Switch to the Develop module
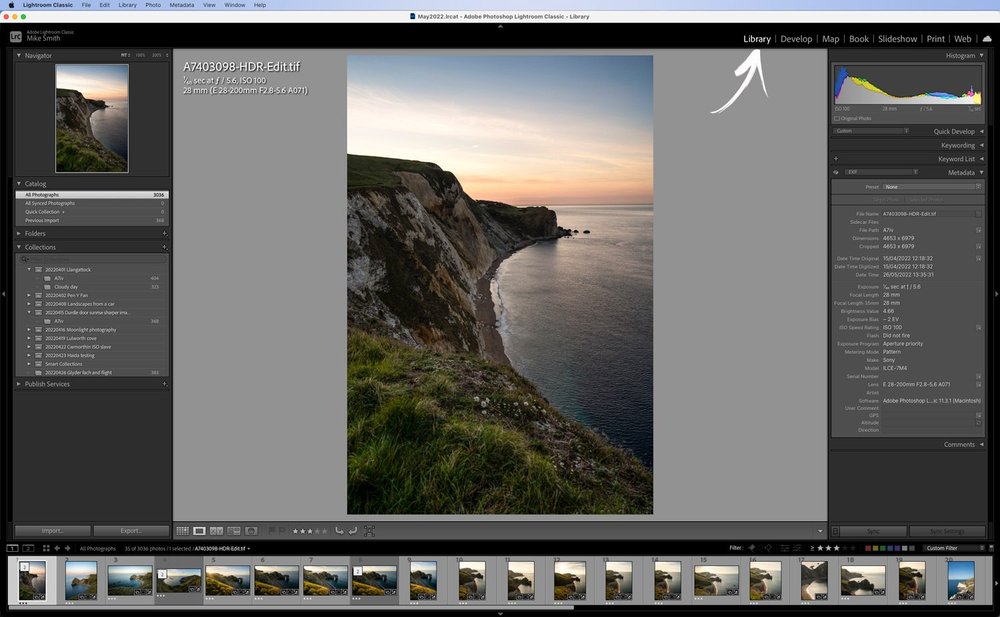The height and width of the screenshot is (617, 1000). [x=797, y=39]
